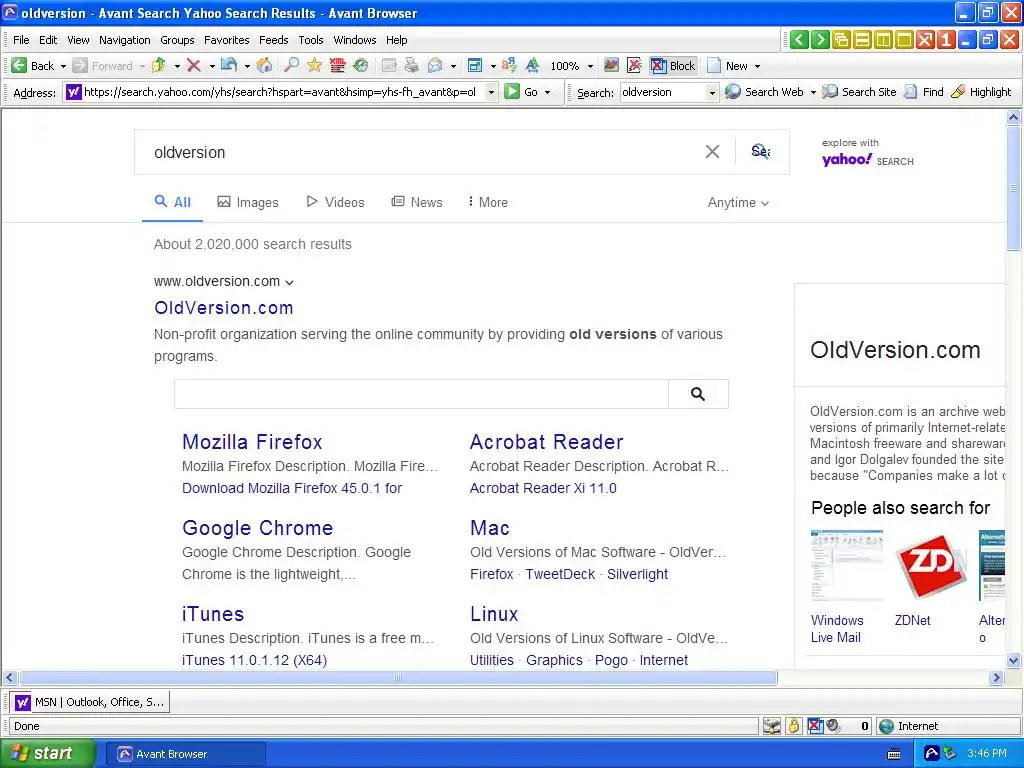Image resolution: width=1024 pixels, height=768 pixels.
Task: Toggle the Flash/ad filter icon
Action: pyautogui.click(x=634, y=65)
